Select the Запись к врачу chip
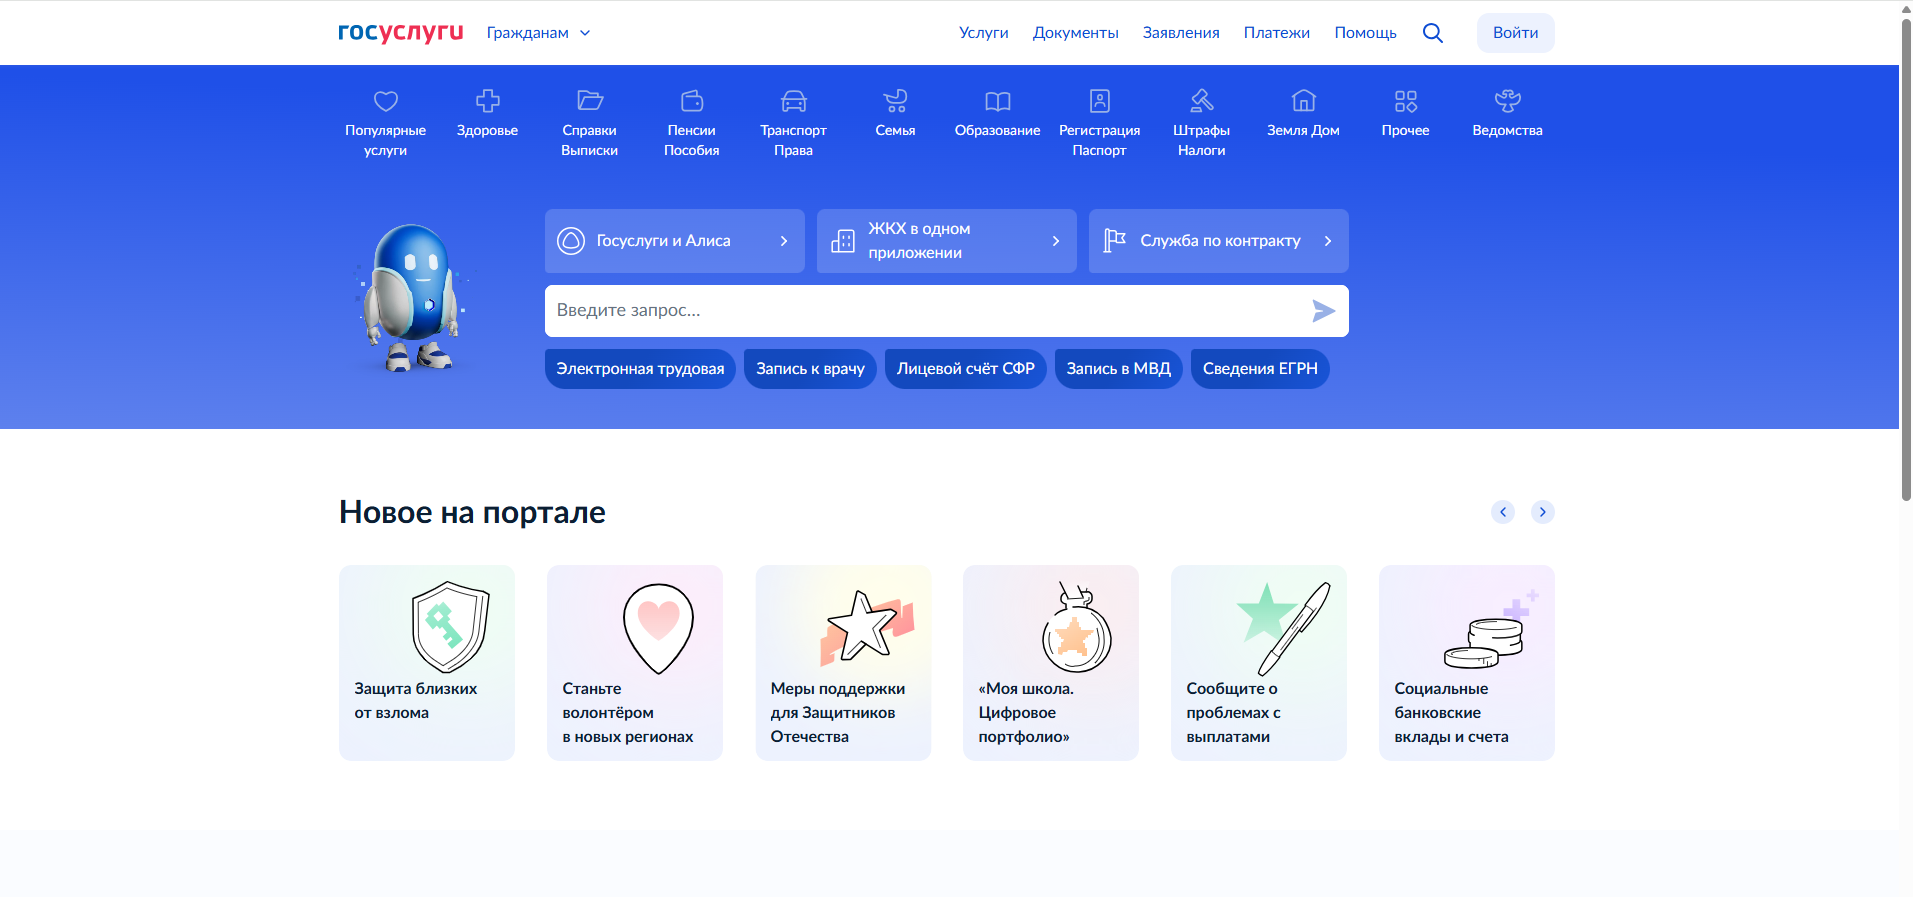This screenshot has height=897, width=1913. tap(811, 369)
